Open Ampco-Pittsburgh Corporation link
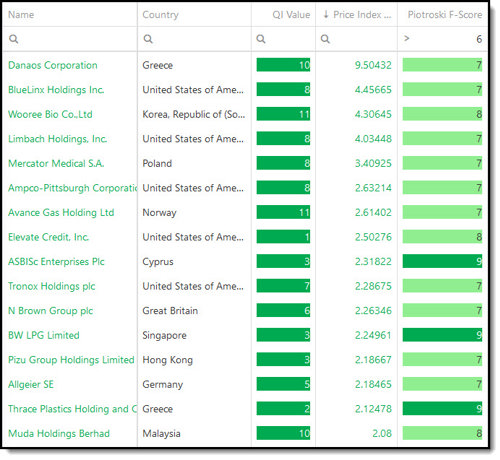Screen dimensions: 500x460 73,188
